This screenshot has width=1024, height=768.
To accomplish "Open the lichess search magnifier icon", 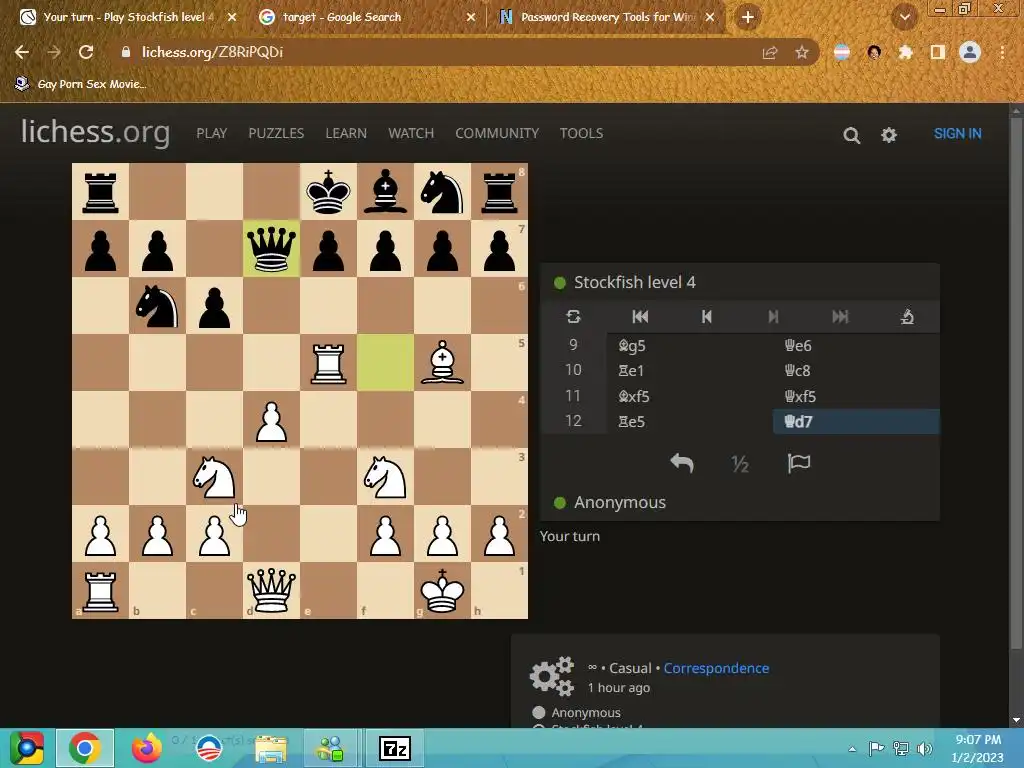I will (x=851, y=135).
